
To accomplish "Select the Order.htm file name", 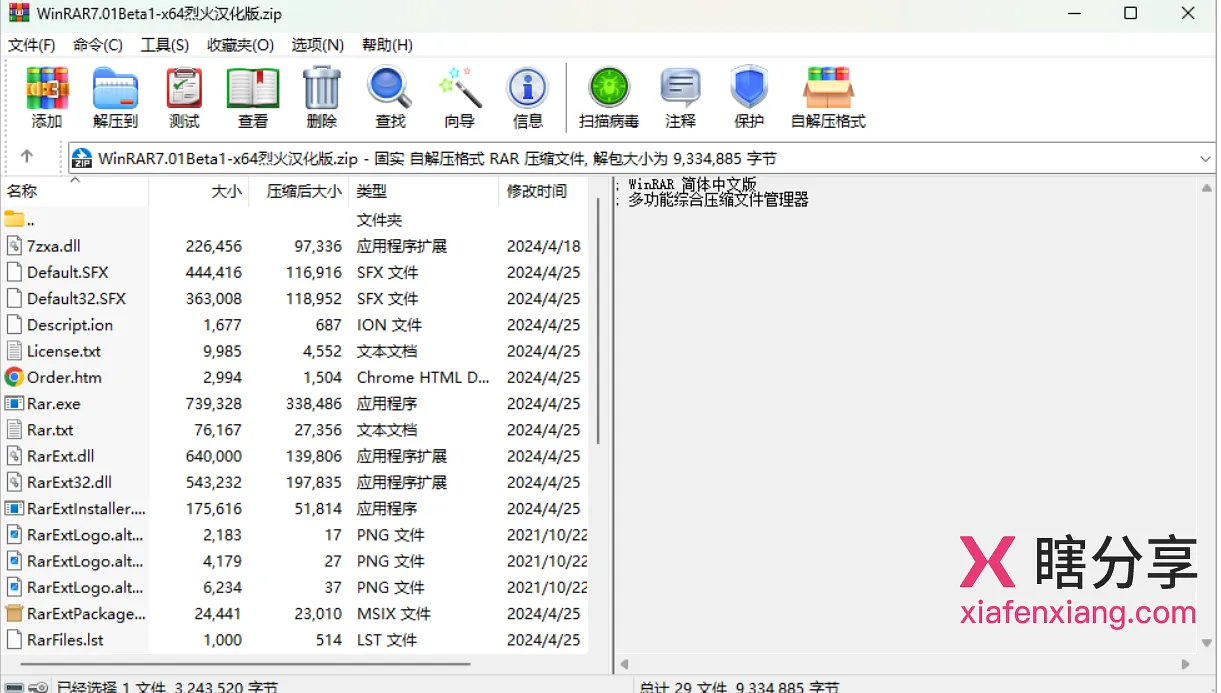I will pyautogui.click(x=64, y=377).
